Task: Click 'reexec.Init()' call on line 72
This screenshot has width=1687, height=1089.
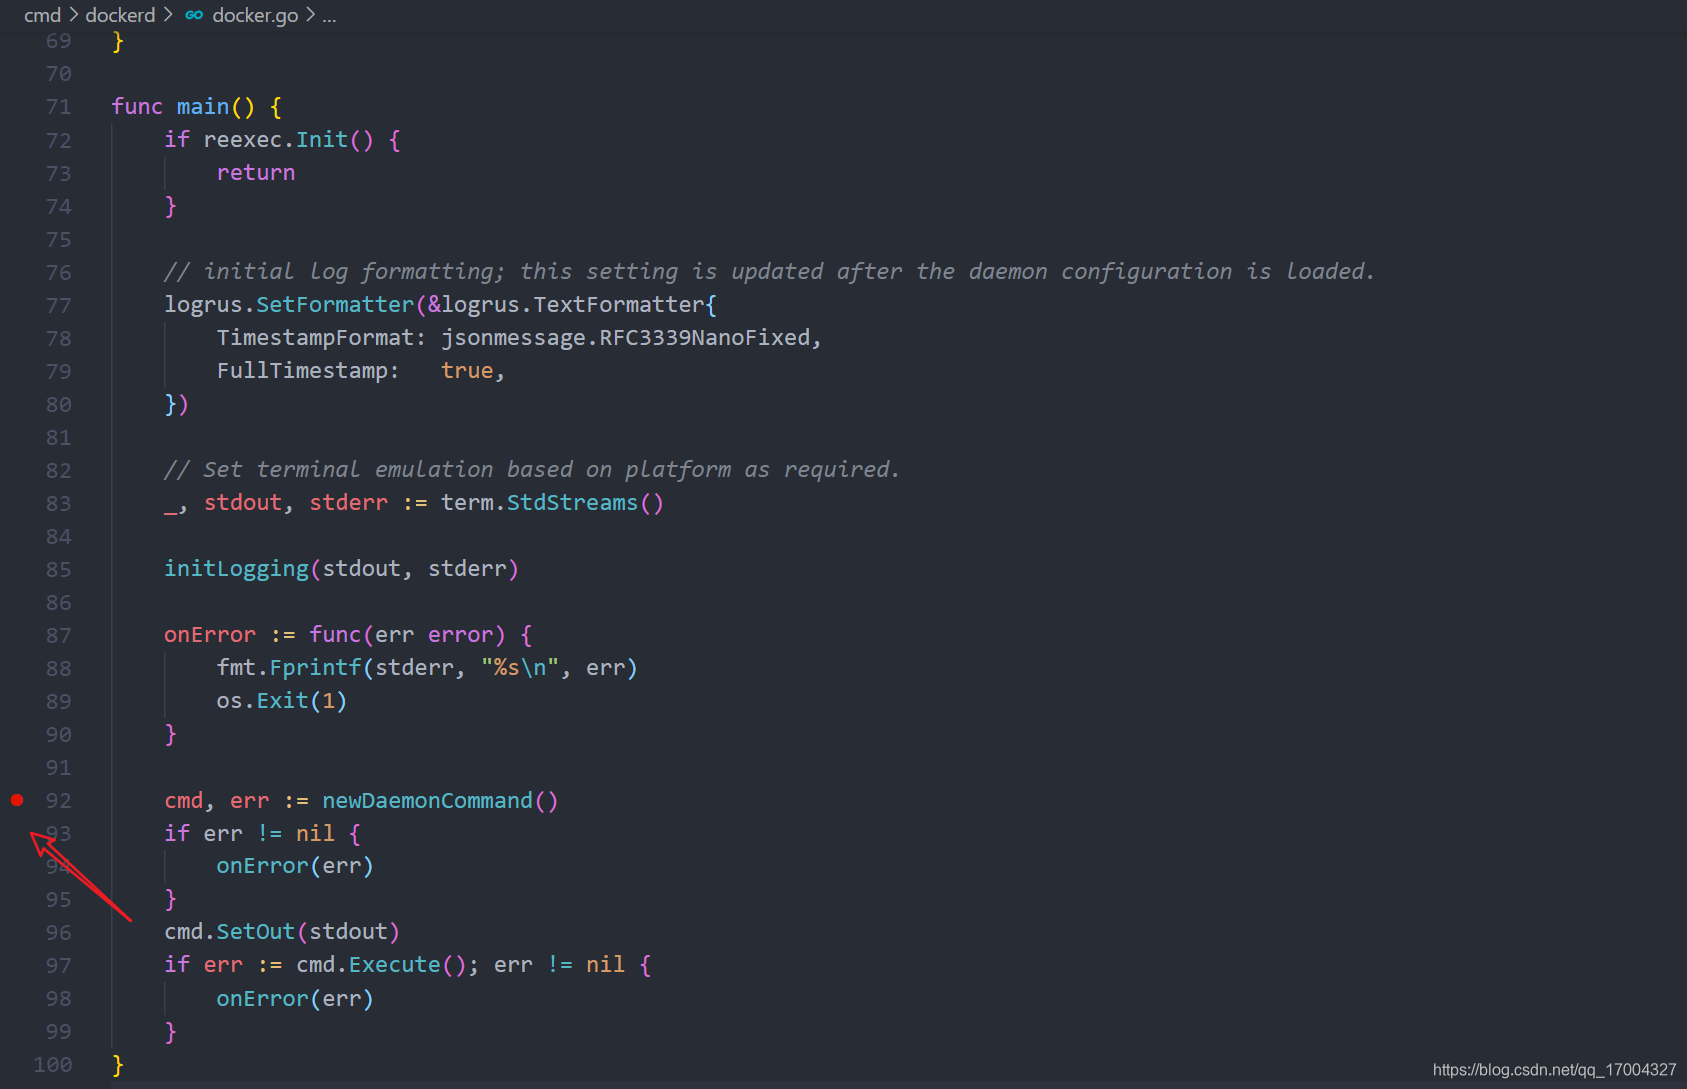Action: [288, 140]
